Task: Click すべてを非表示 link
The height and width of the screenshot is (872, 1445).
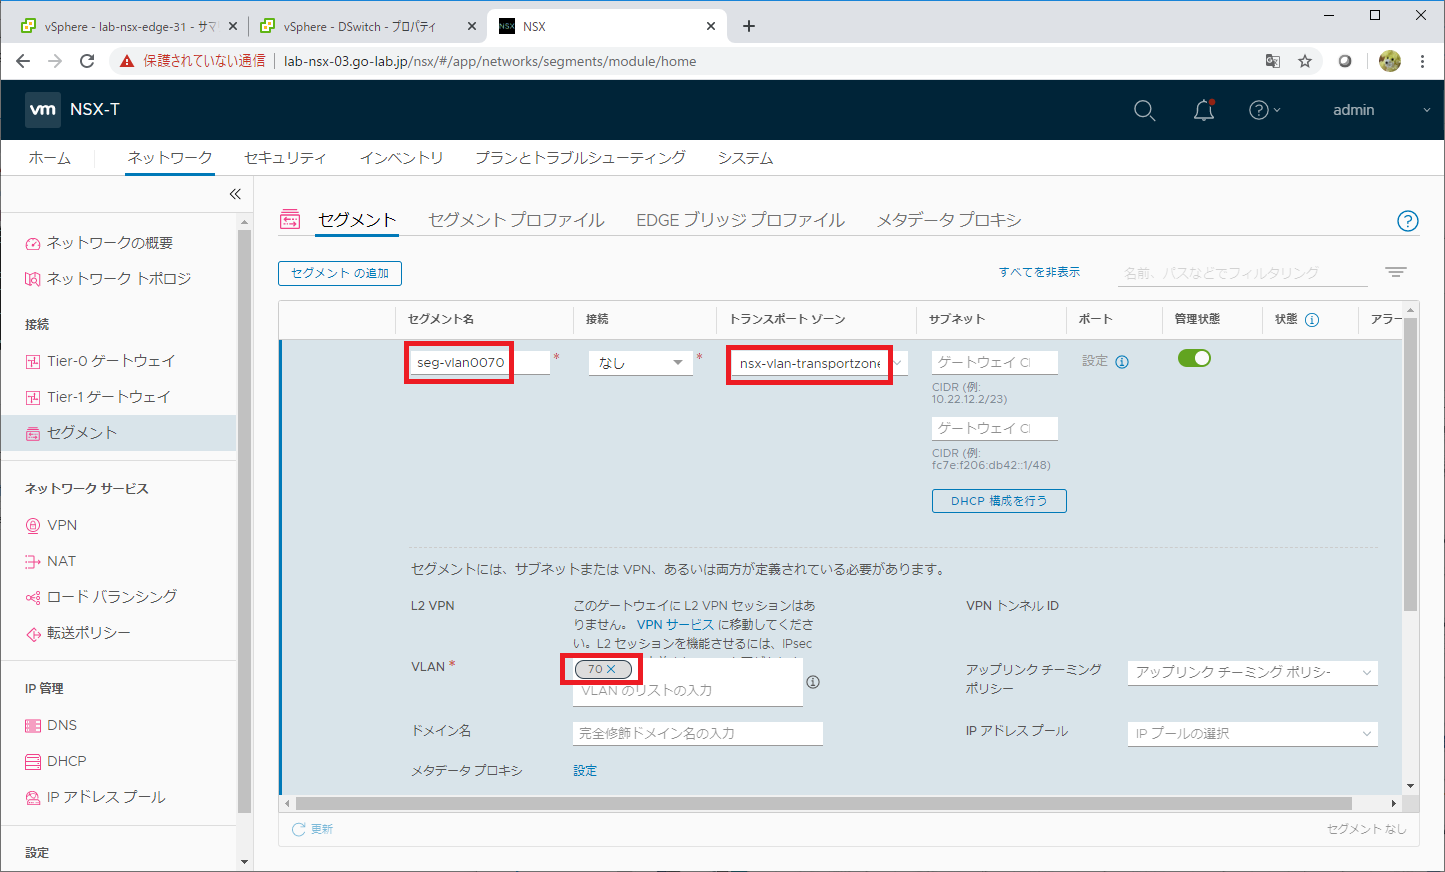Action: [1039, 272]
